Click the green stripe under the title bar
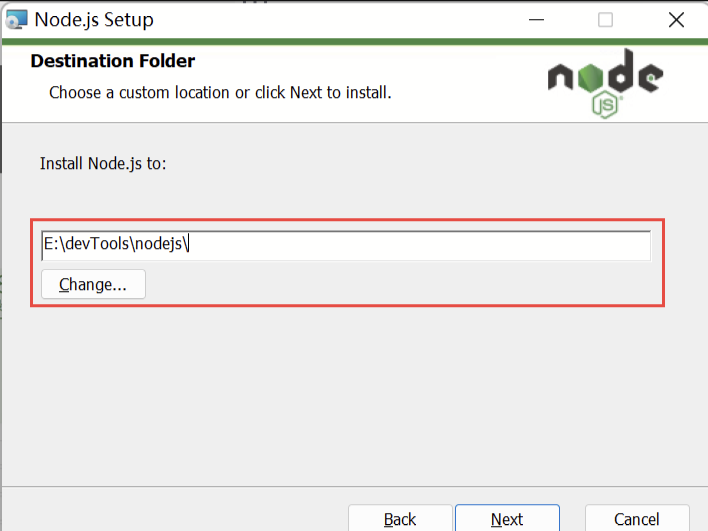The width and height of the screenshot is (708, 531). point(300,42)
